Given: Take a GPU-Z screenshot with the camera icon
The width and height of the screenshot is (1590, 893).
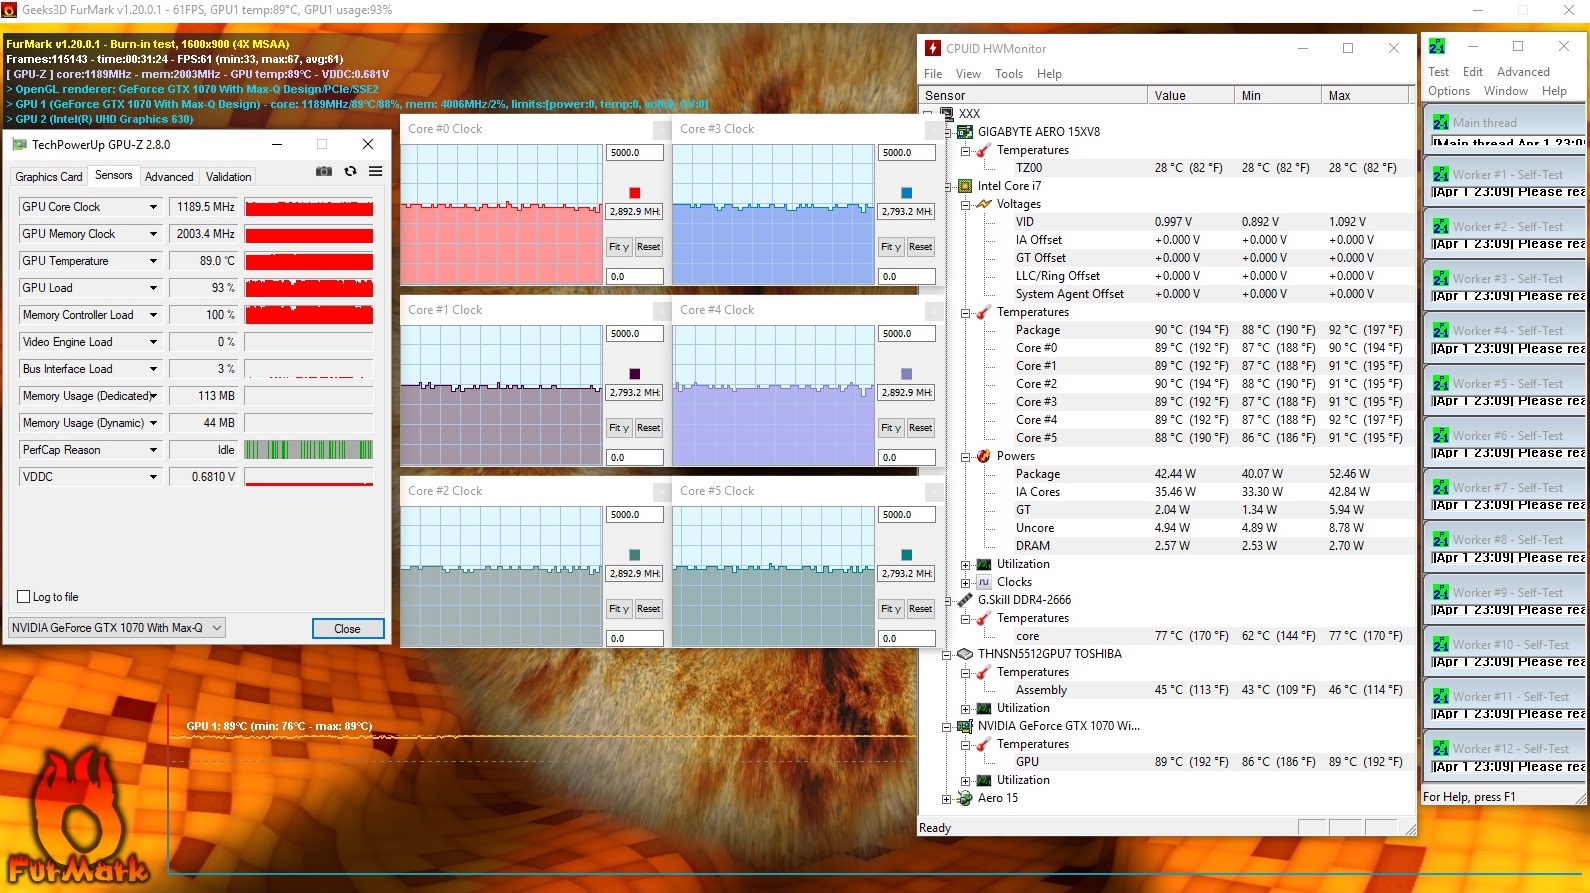Looking at the screenshot, I should click(324, 171).
